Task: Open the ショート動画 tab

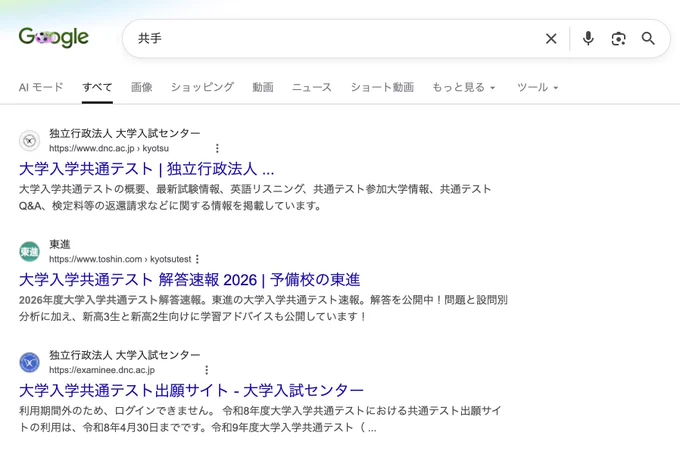Action: pos(382,87)
